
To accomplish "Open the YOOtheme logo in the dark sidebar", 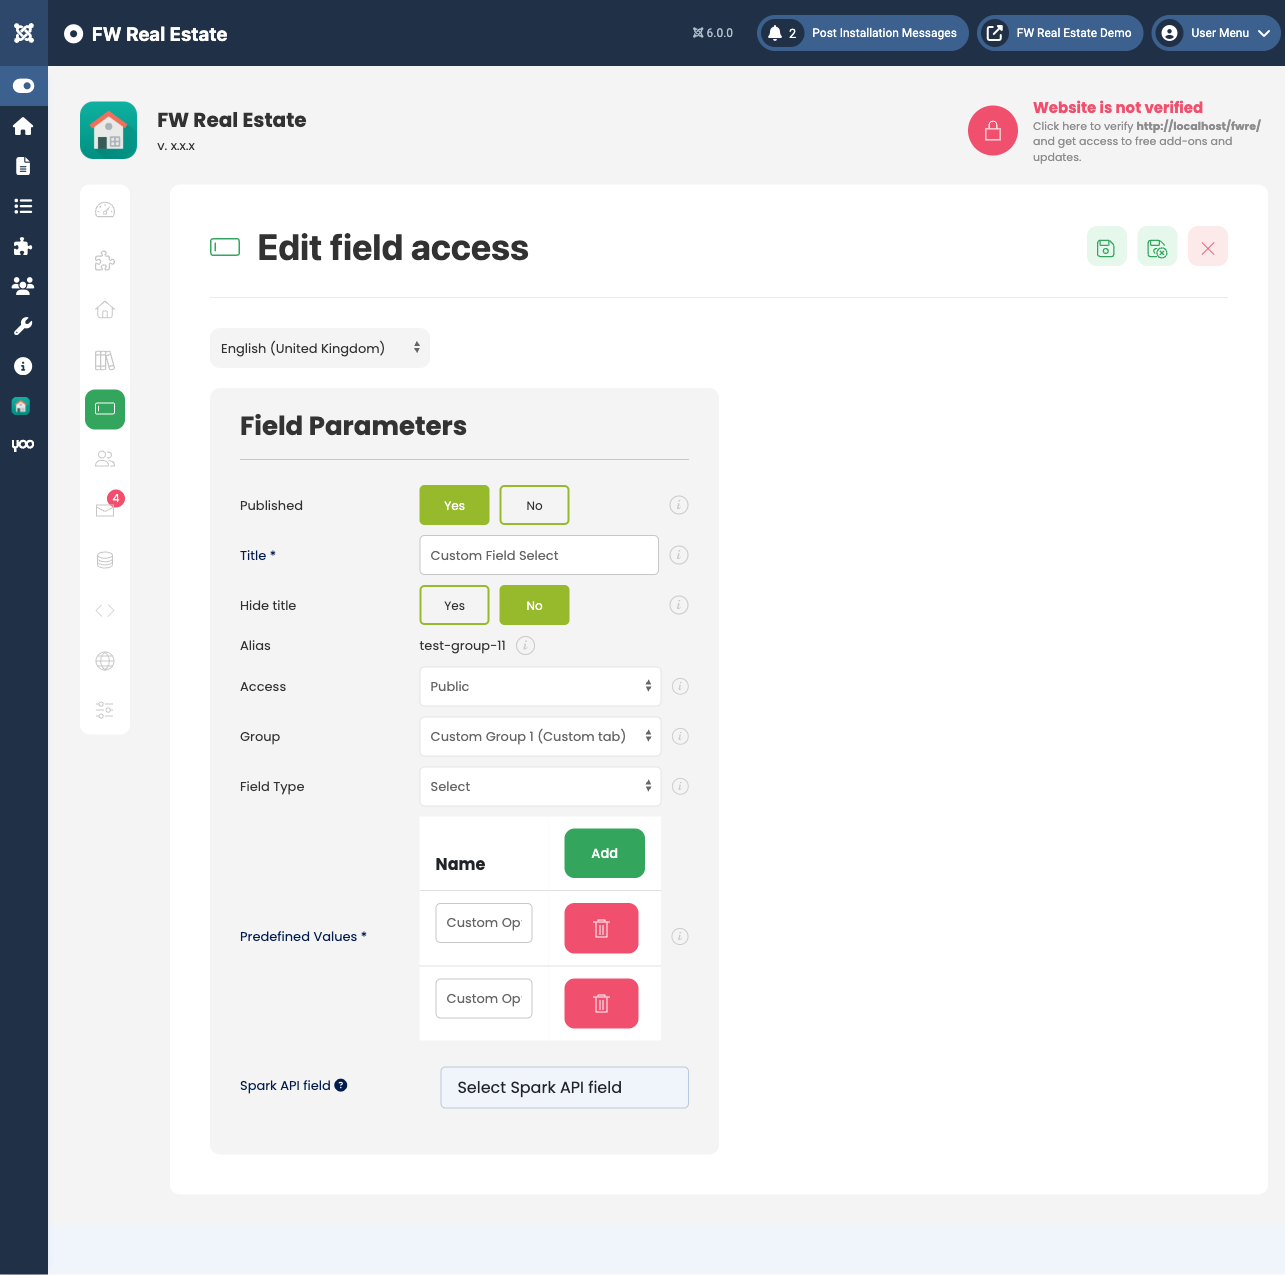I will 23,445.
